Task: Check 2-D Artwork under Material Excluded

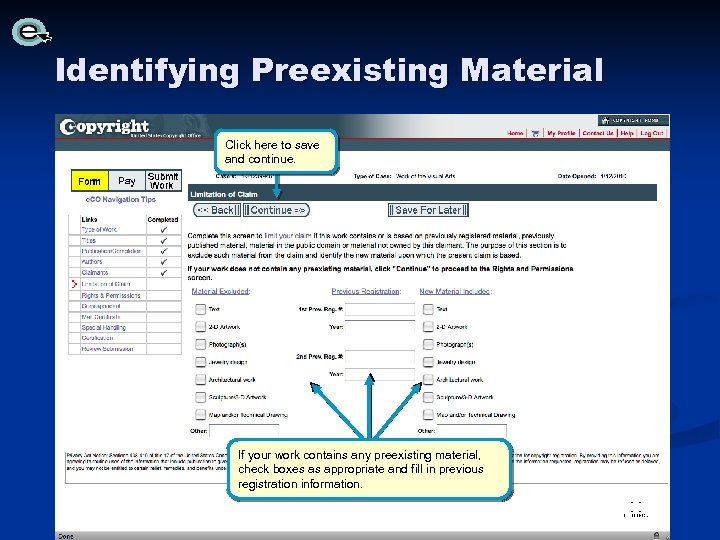Action: click(200, 326)
